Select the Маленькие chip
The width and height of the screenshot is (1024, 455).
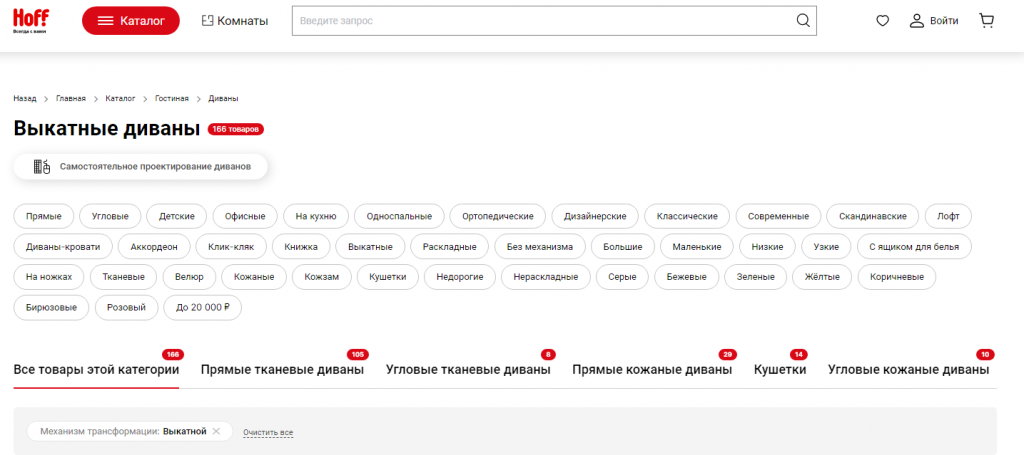(x=697, y=247)
